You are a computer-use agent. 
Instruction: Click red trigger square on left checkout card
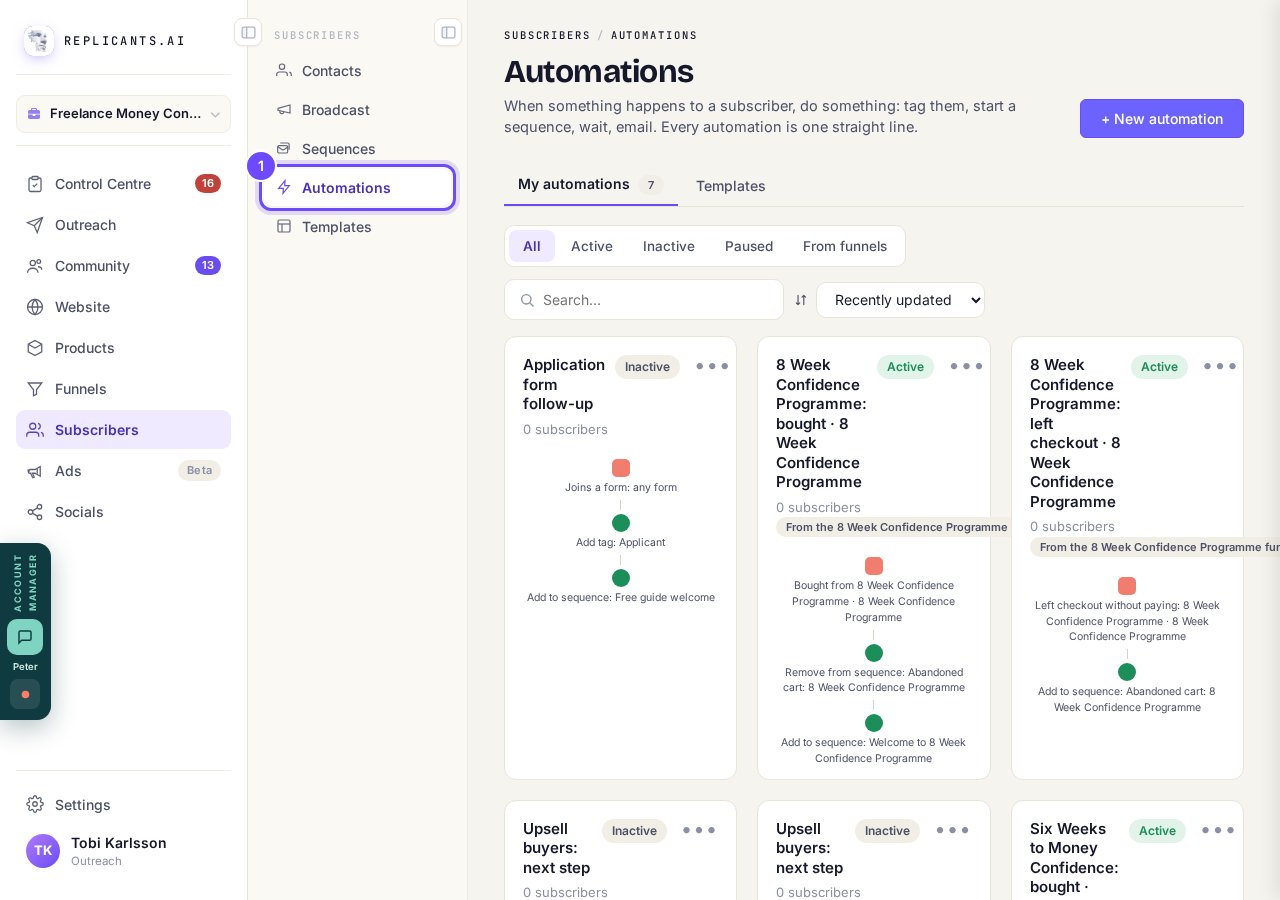(x=1127, y=586)
